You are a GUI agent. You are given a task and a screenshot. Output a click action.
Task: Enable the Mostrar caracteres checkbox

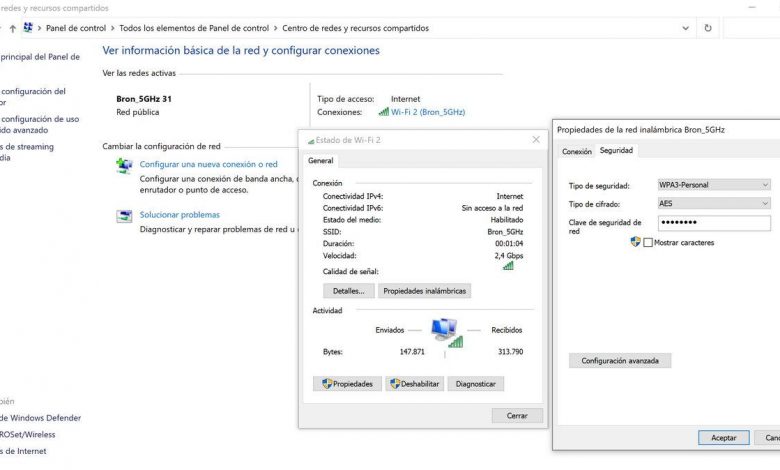tap(648, 242)
